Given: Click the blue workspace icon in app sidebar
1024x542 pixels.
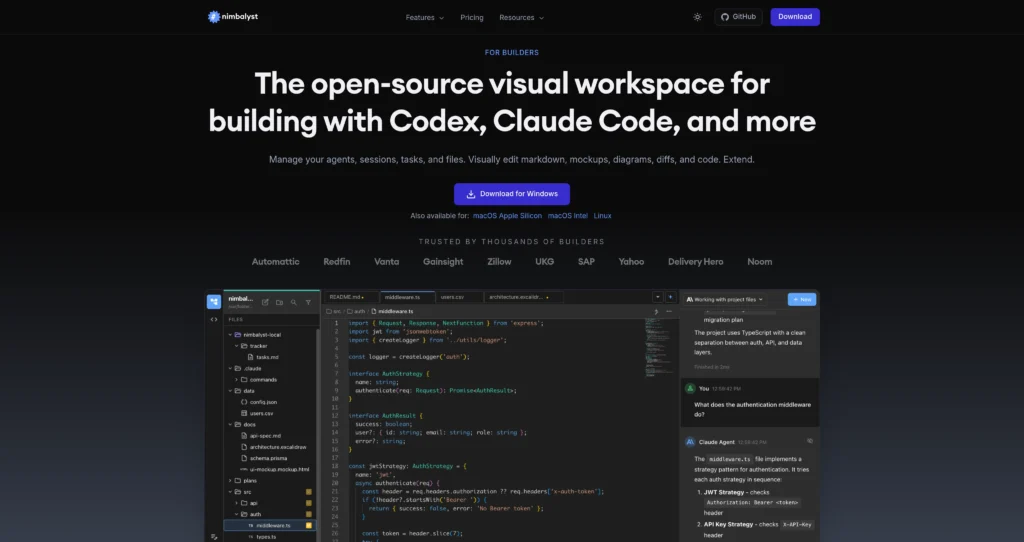Looking at the screenshot, I should click(x=214, y=302).
